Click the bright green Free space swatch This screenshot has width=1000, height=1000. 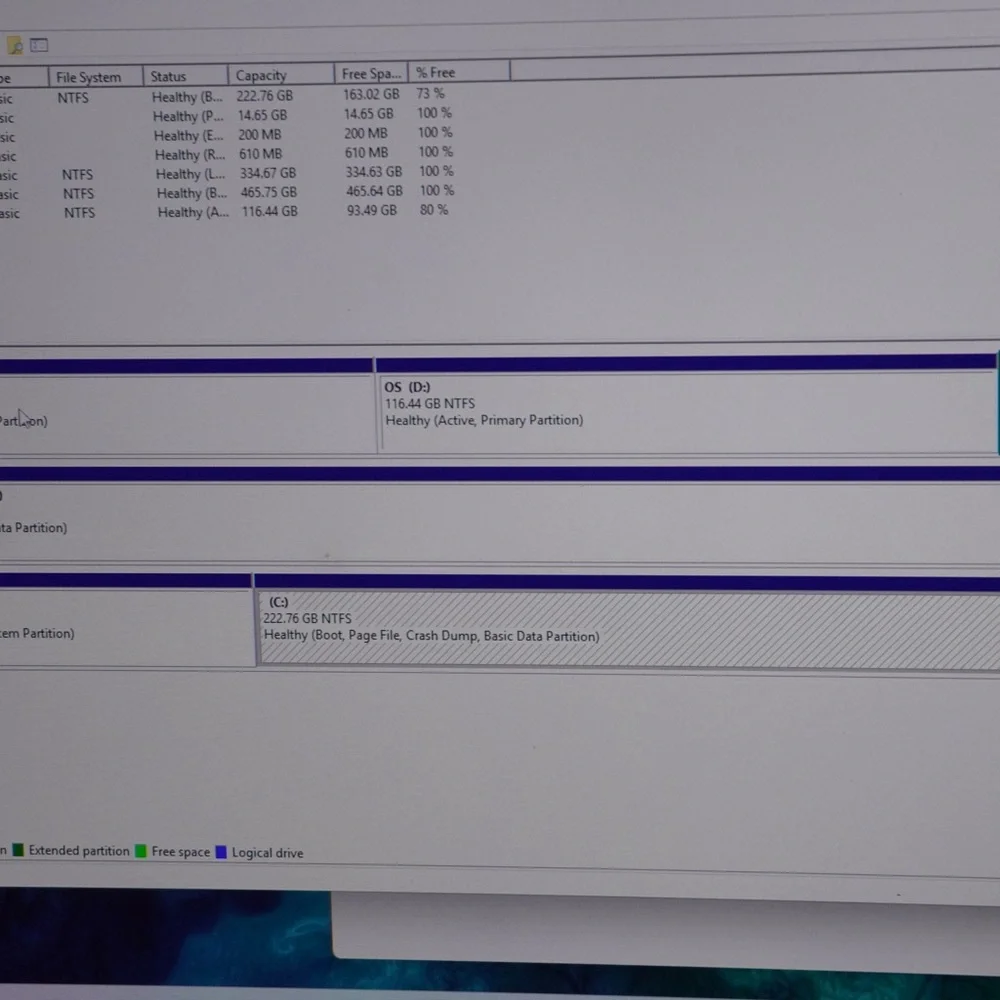pos(141,852)
